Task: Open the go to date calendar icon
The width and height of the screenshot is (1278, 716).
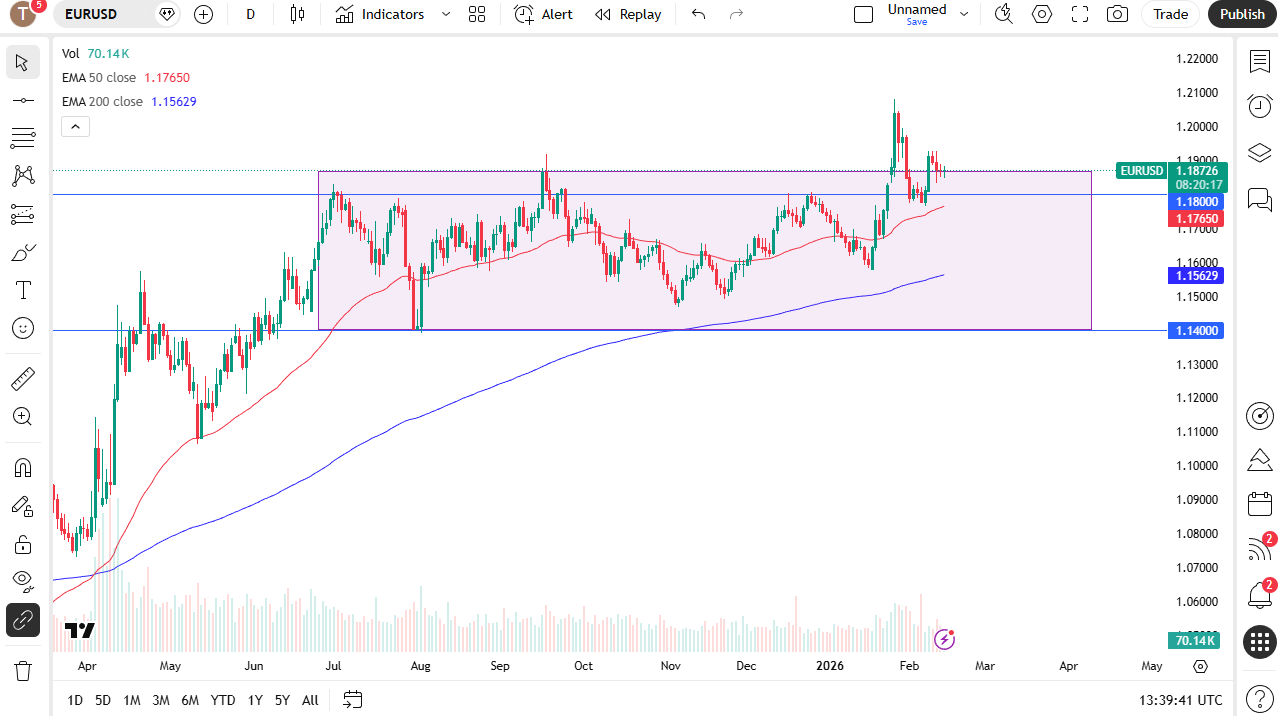Action: coord(352,699)
